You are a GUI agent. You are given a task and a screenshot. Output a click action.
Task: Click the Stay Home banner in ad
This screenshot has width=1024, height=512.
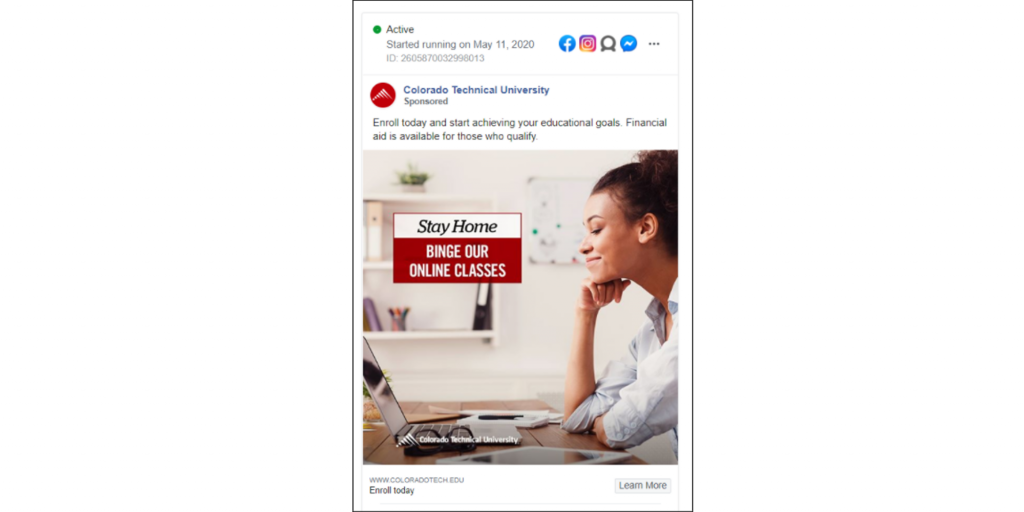click(x=457, y=227)
